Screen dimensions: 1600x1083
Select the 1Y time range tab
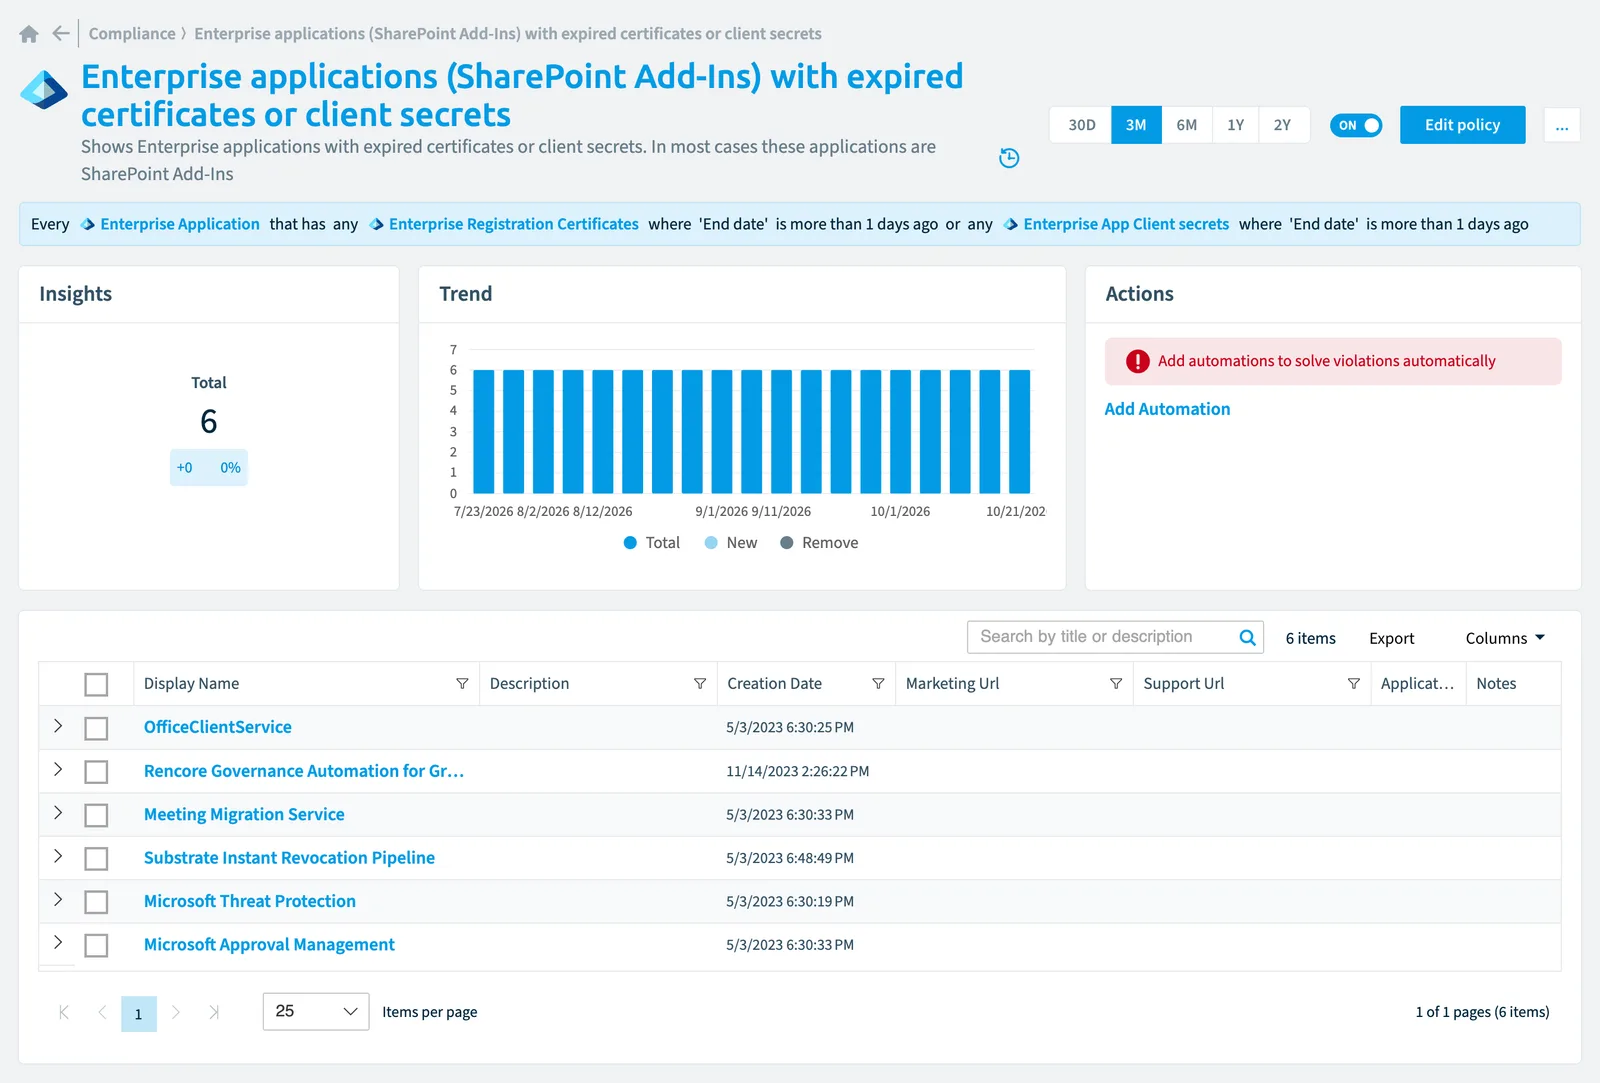1236,125
